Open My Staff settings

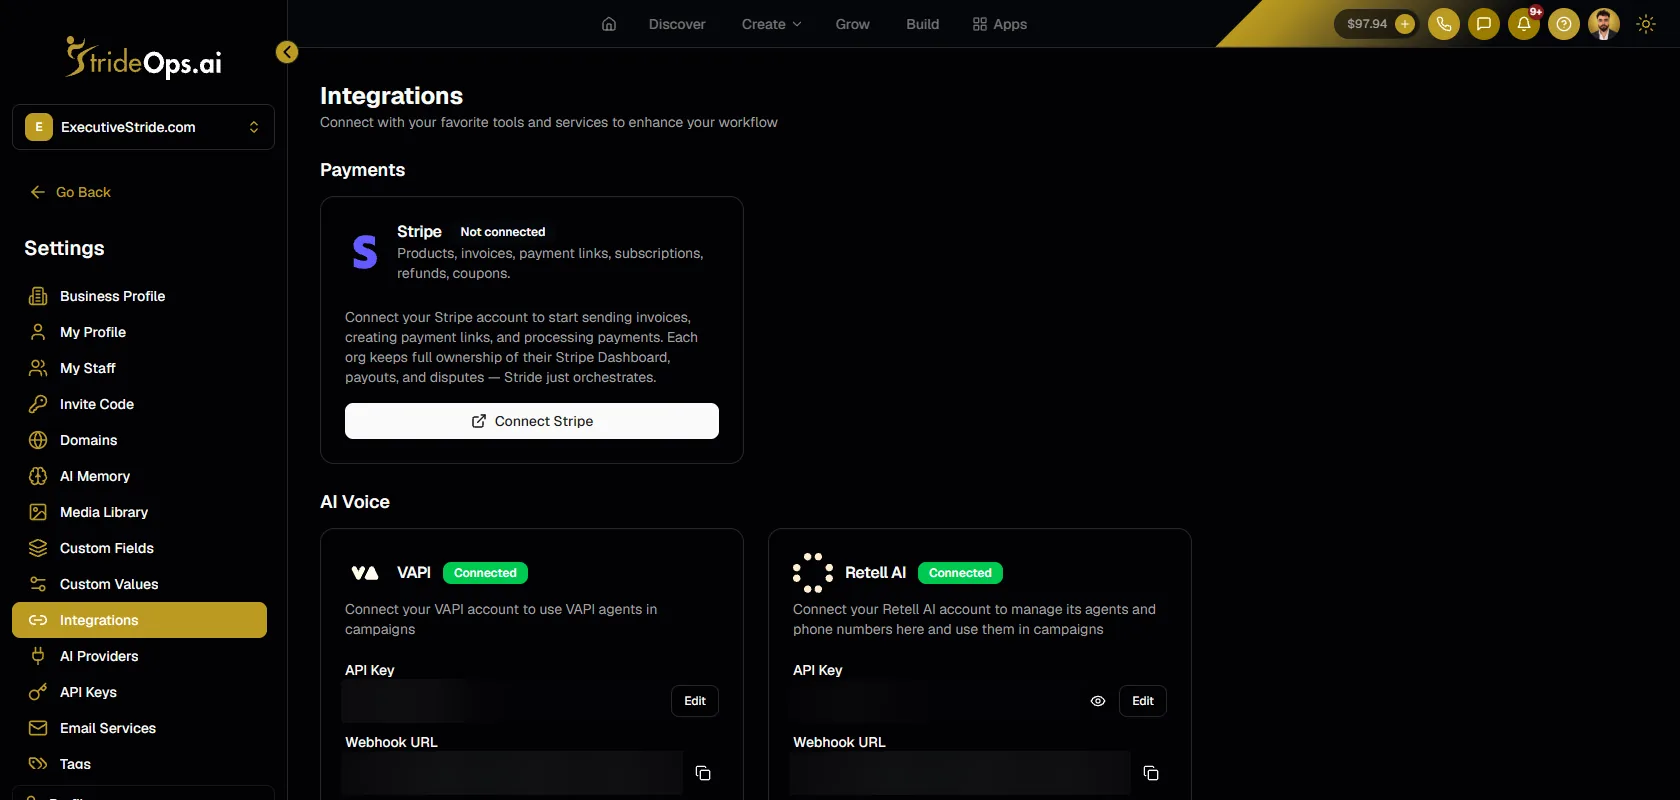pyautogui.click(x=139, y=368)
